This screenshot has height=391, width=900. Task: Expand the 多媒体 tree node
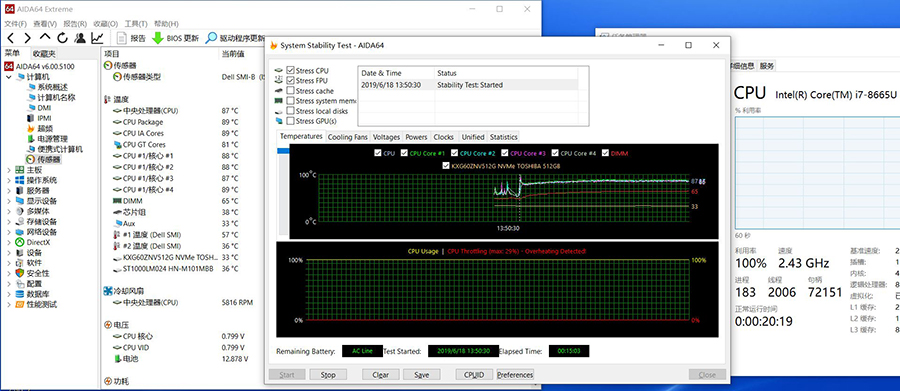coord(9,211)
